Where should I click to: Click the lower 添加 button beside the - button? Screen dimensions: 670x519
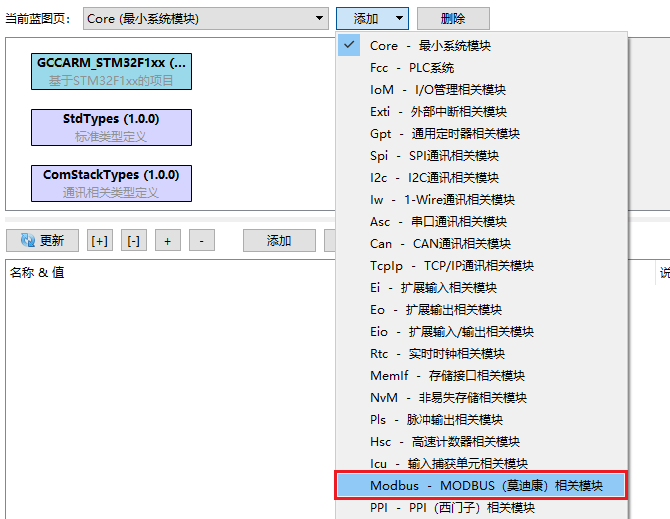click(x=278, y=241)
